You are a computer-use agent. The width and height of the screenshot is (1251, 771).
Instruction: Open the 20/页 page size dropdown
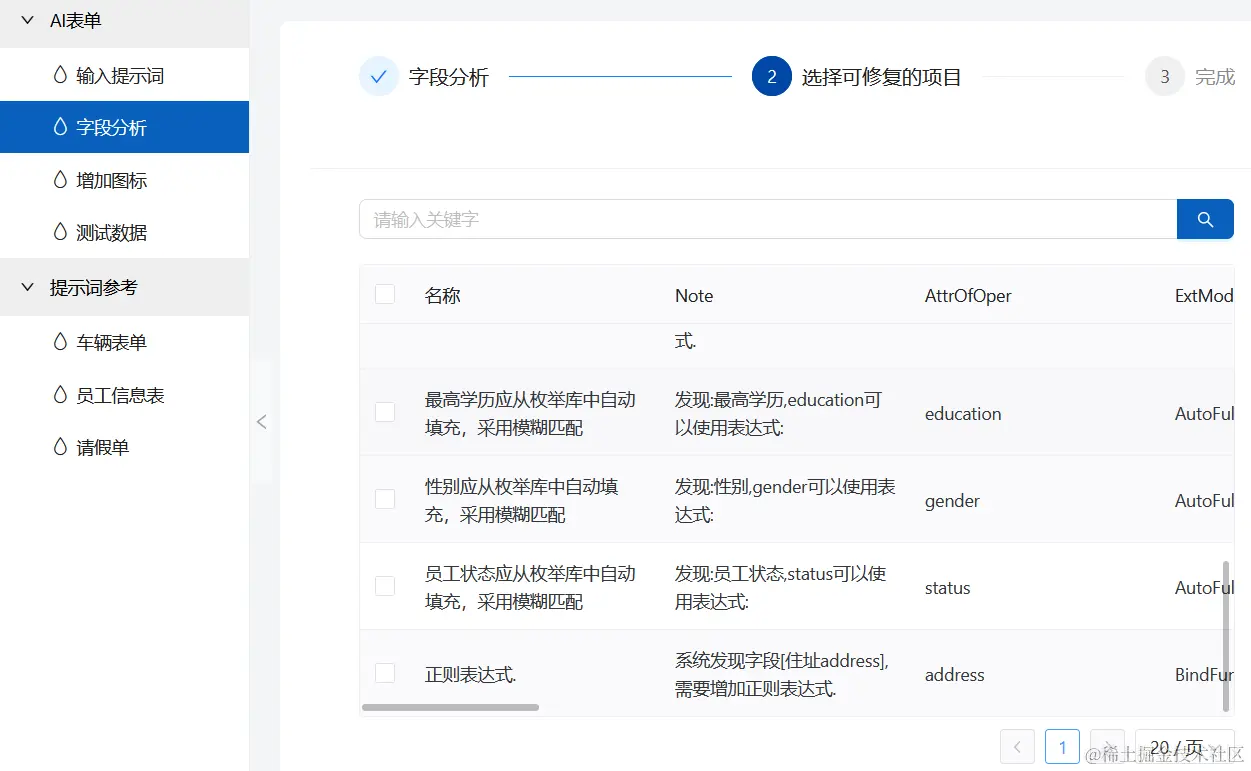tap(1185, 747)
